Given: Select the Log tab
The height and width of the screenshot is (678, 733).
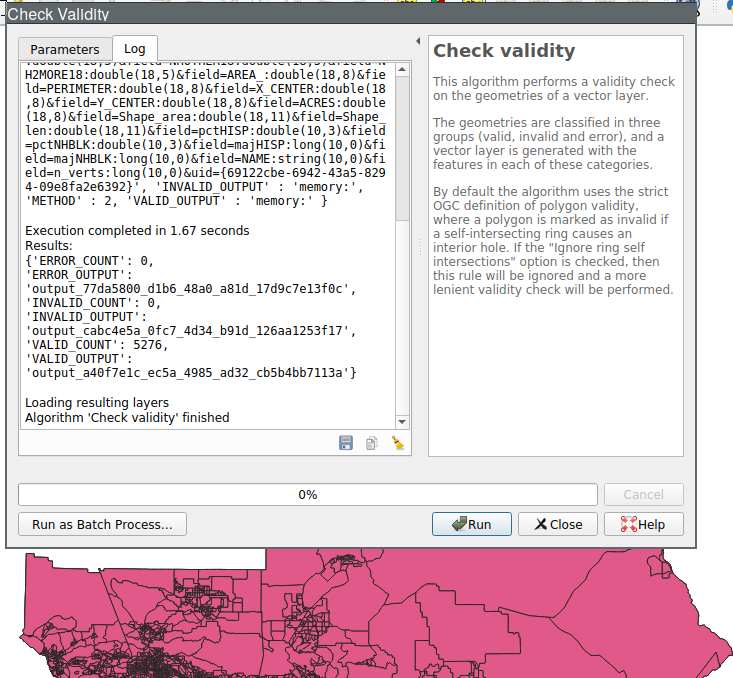Looking at the screenshot, I should (134, 49).
